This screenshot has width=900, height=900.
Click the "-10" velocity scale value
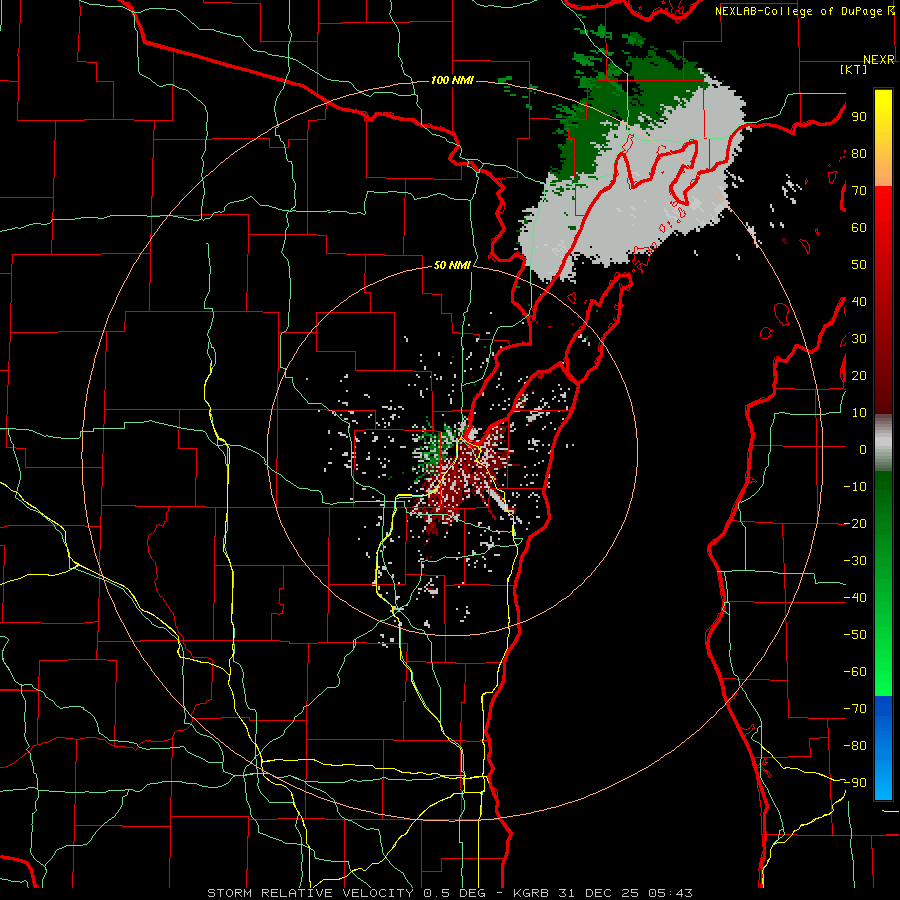click(x=855, y=487)
